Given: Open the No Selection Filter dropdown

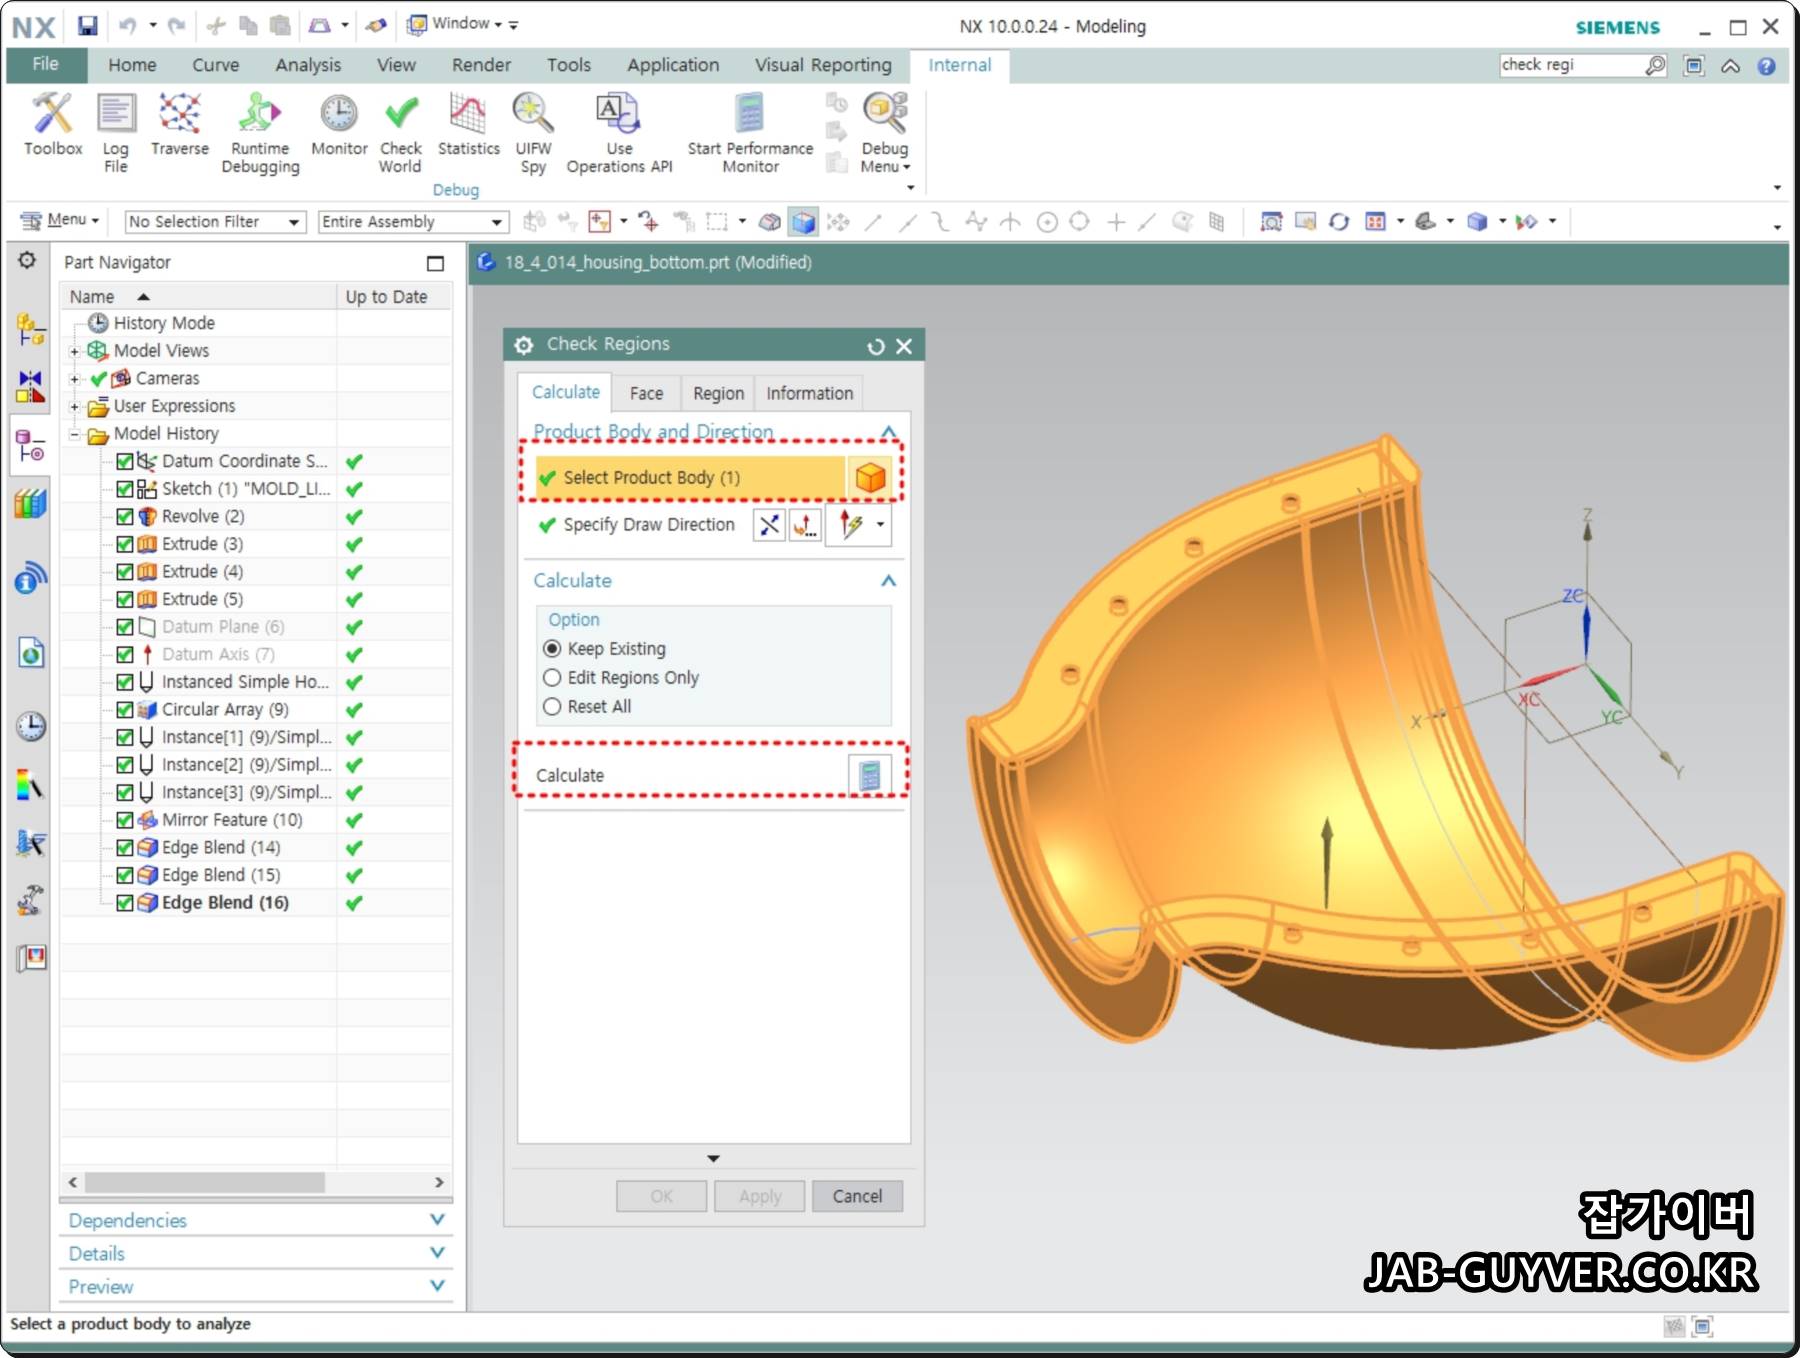Looking at the screenshot, I should tap(215, 221).
